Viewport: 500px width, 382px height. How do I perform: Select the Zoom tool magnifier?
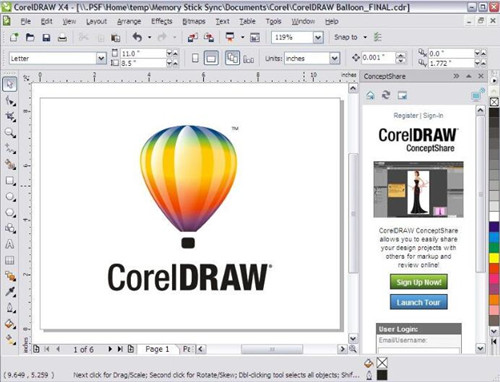(10, 133)
